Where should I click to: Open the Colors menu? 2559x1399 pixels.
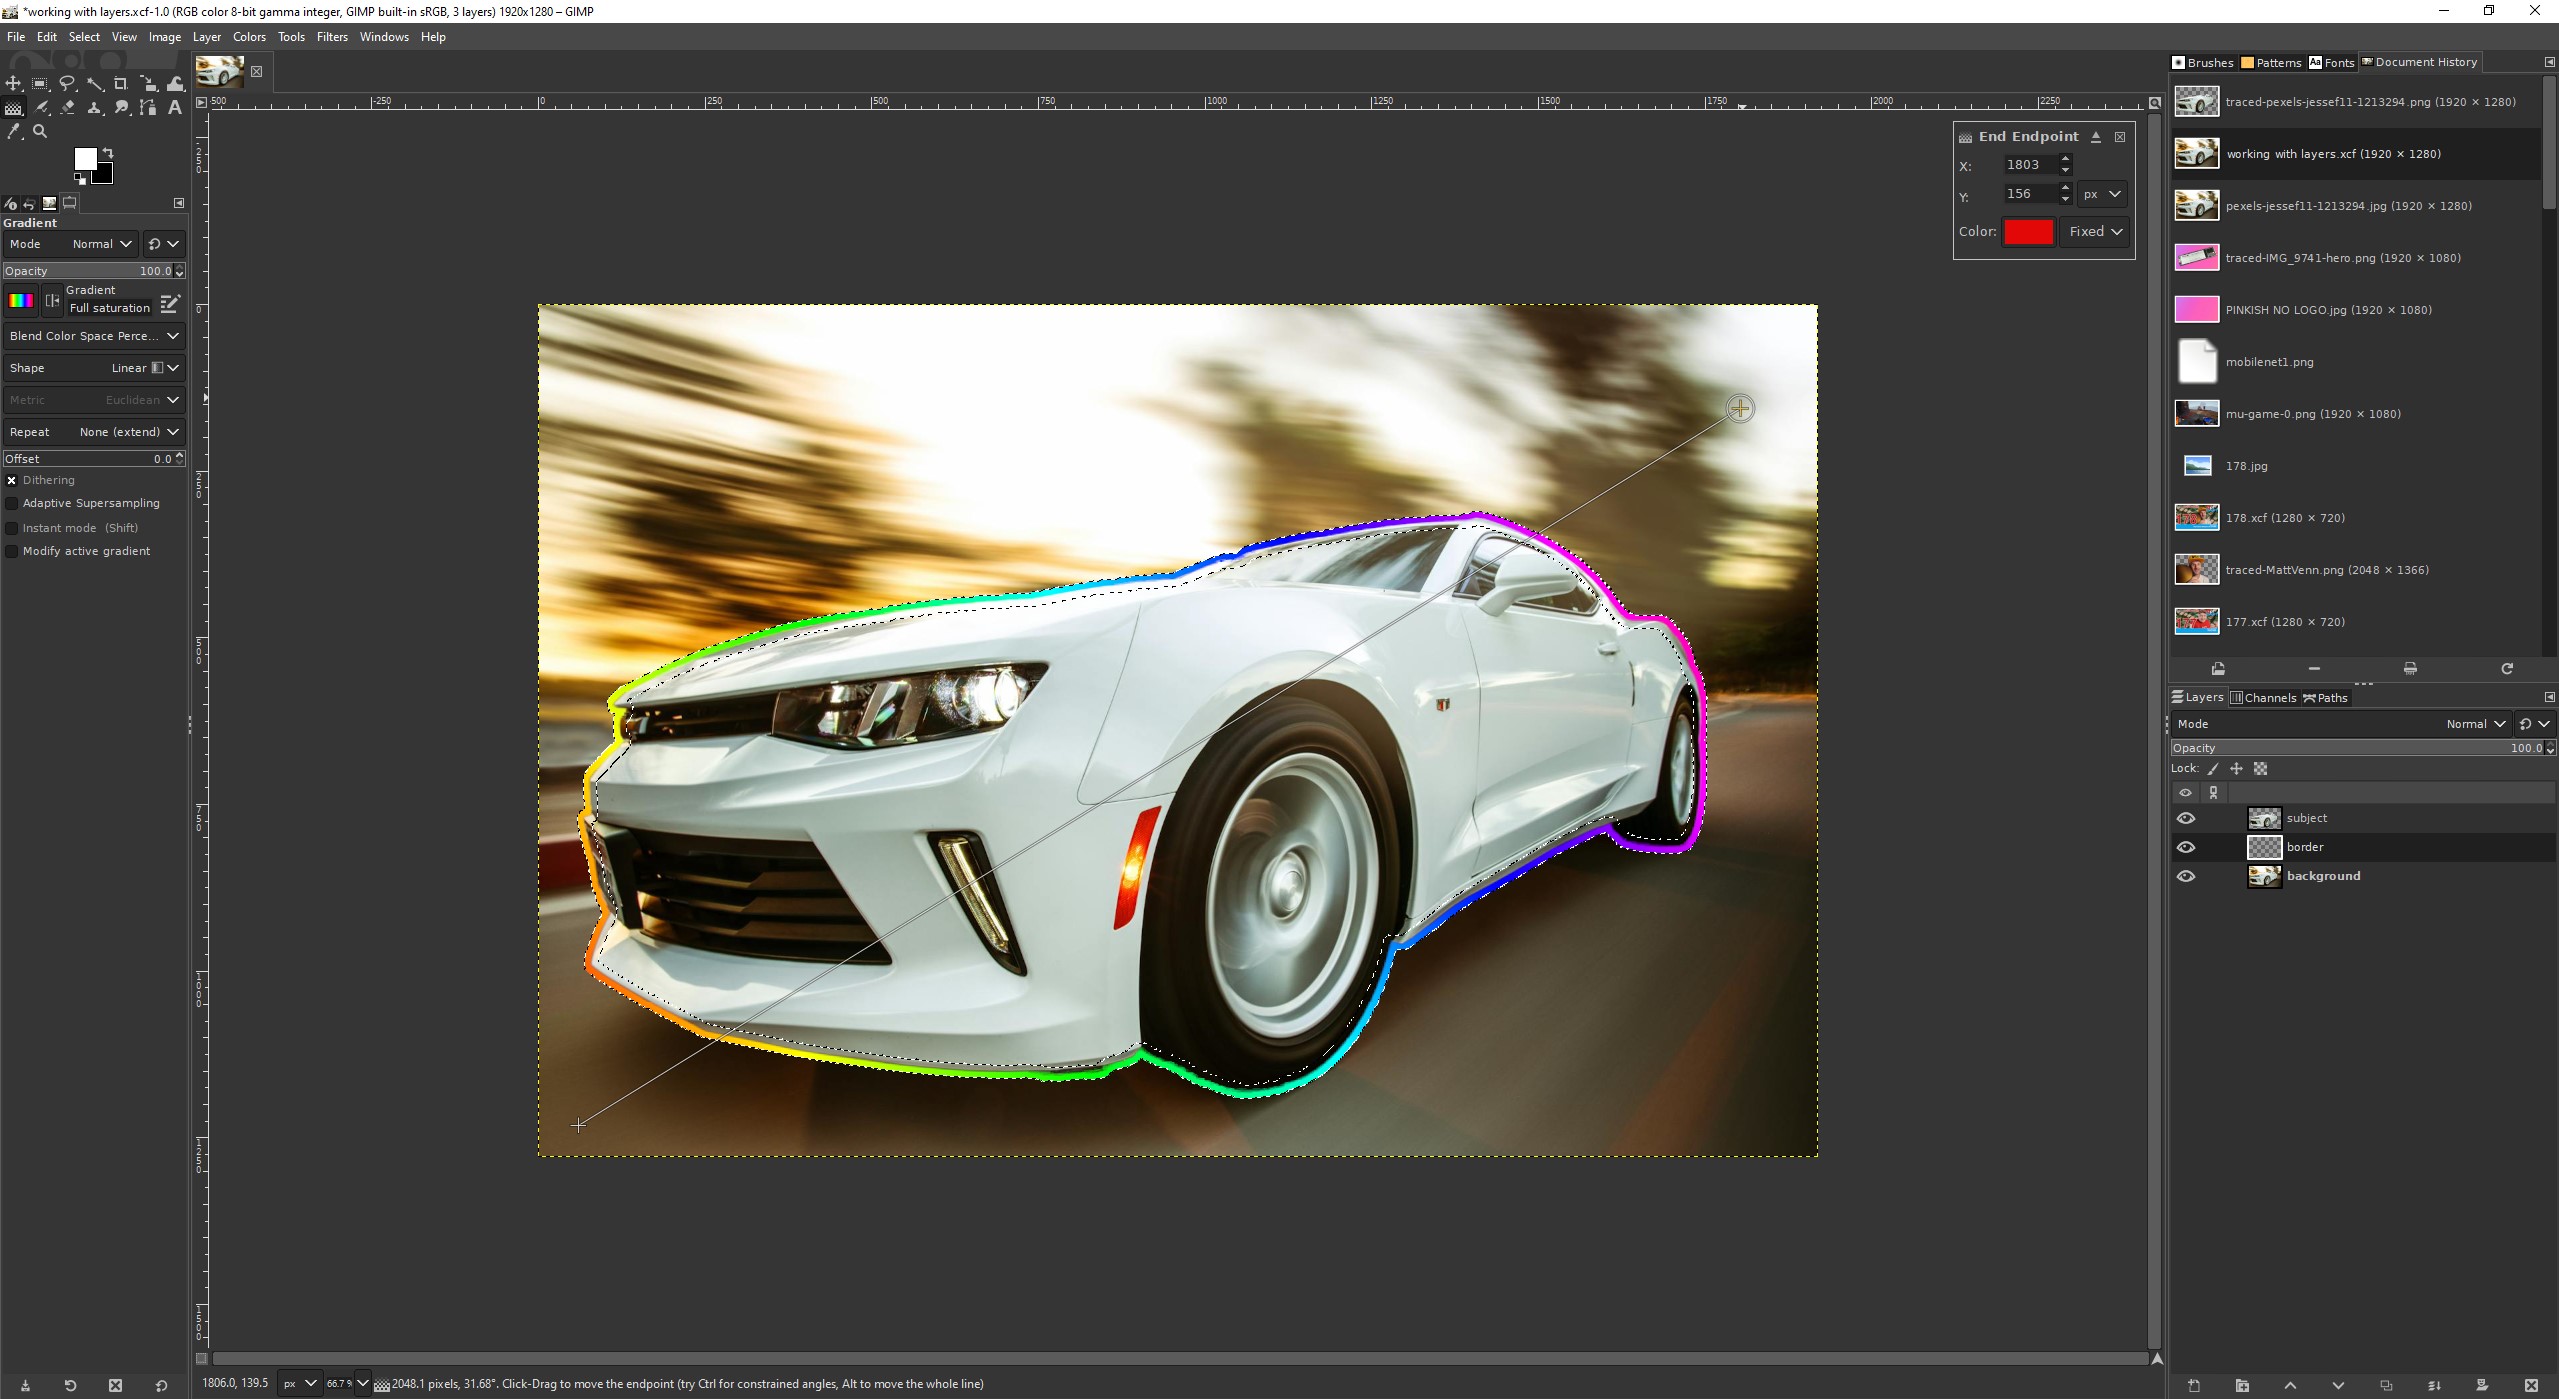pyautogui.click(x=246, y=38)
